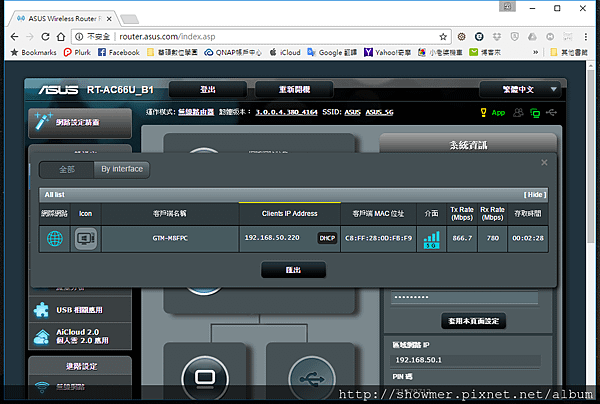This screenshot has height=404, width=600.
Task: Switch to the By interface tab
Action: click(122, 169)
